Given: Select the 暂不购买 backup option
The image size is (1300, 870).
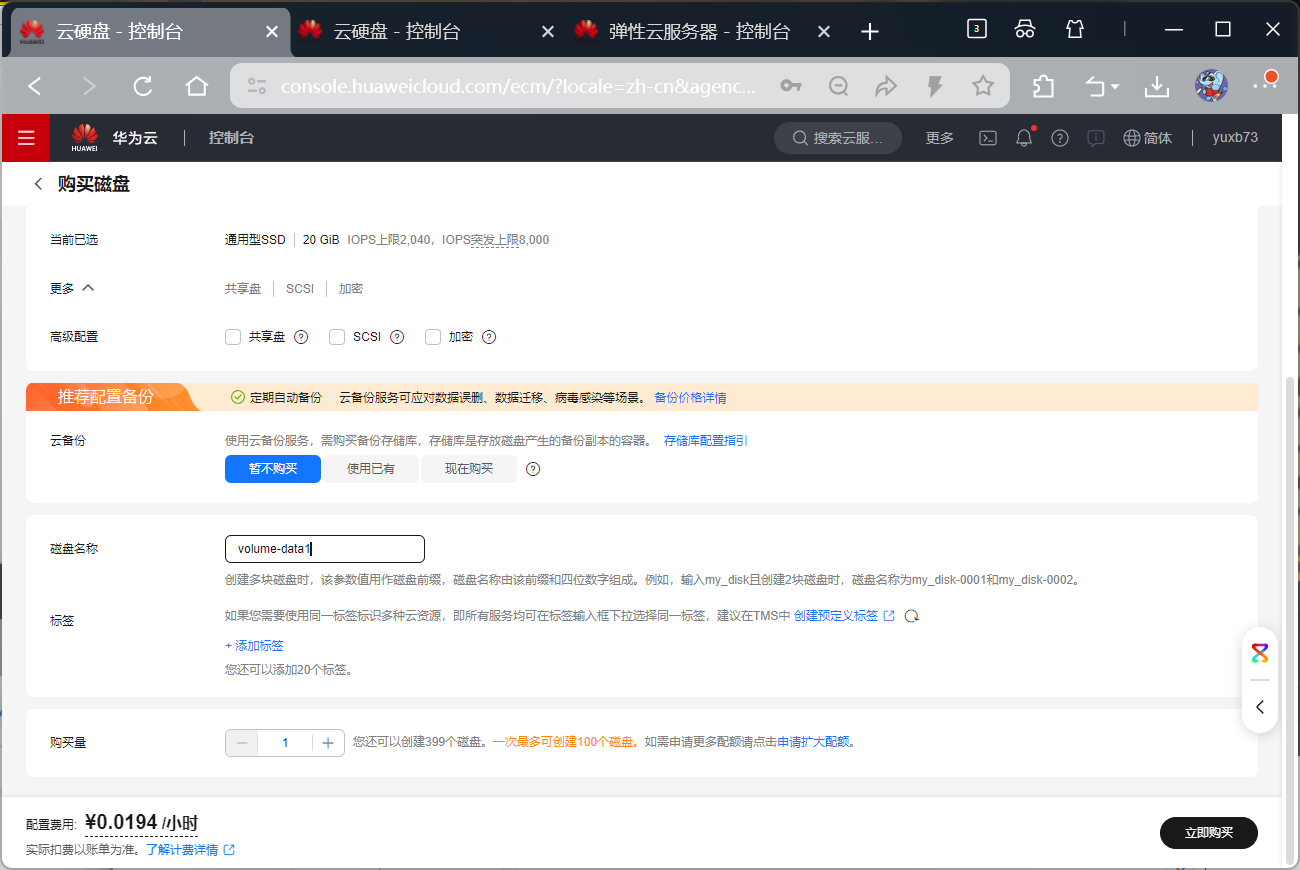Looking at the screenshot, I should [273, 469].
